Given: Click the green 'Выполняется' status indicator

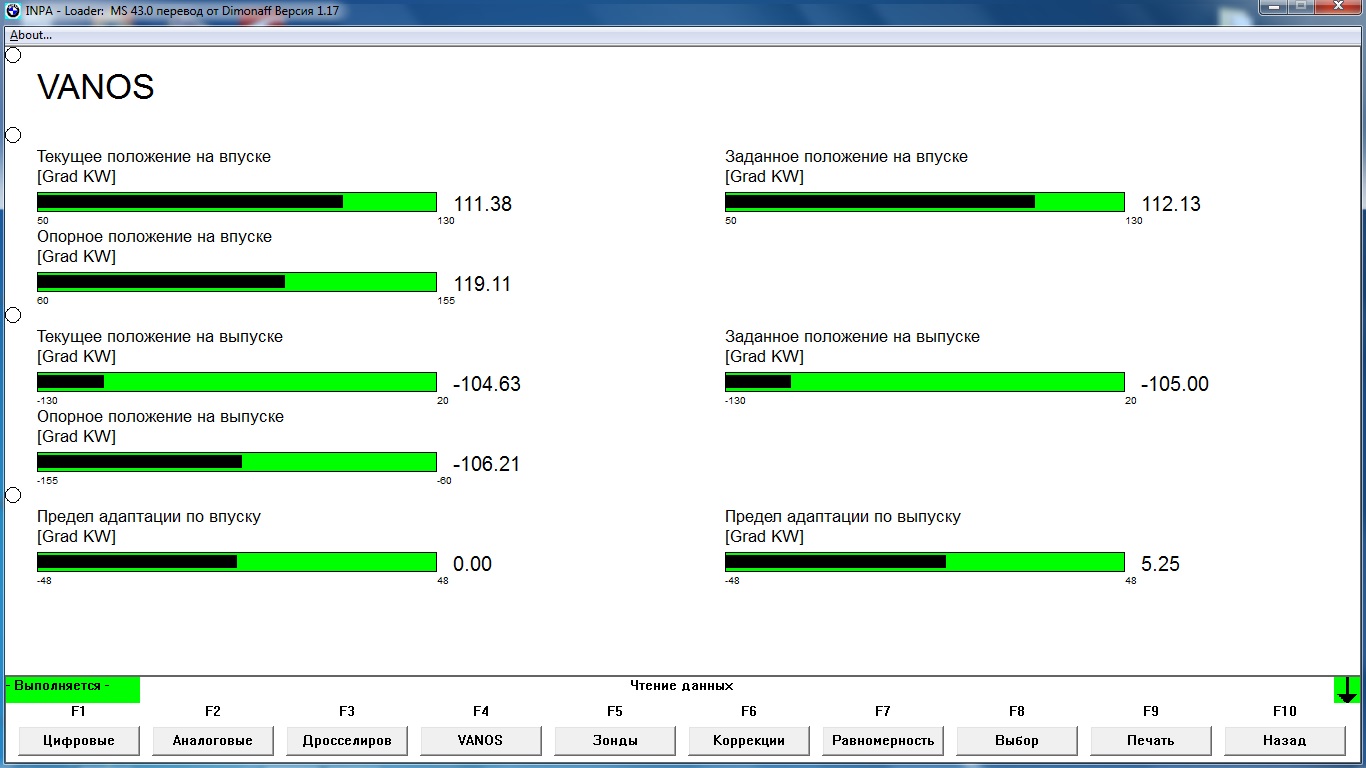Looking at the screenshot, I should click(73, 689).
